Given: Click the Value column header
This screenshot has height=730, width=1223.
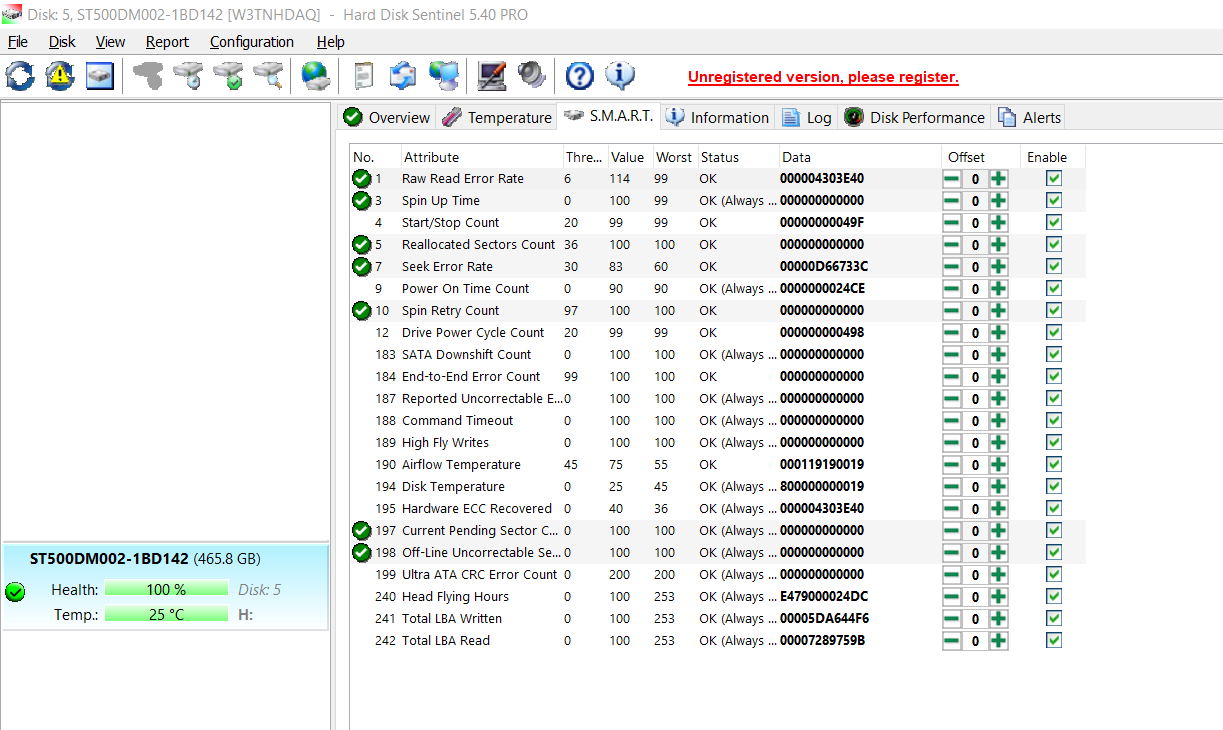Looking at the screenshot, I should click(x=629, y=157).
